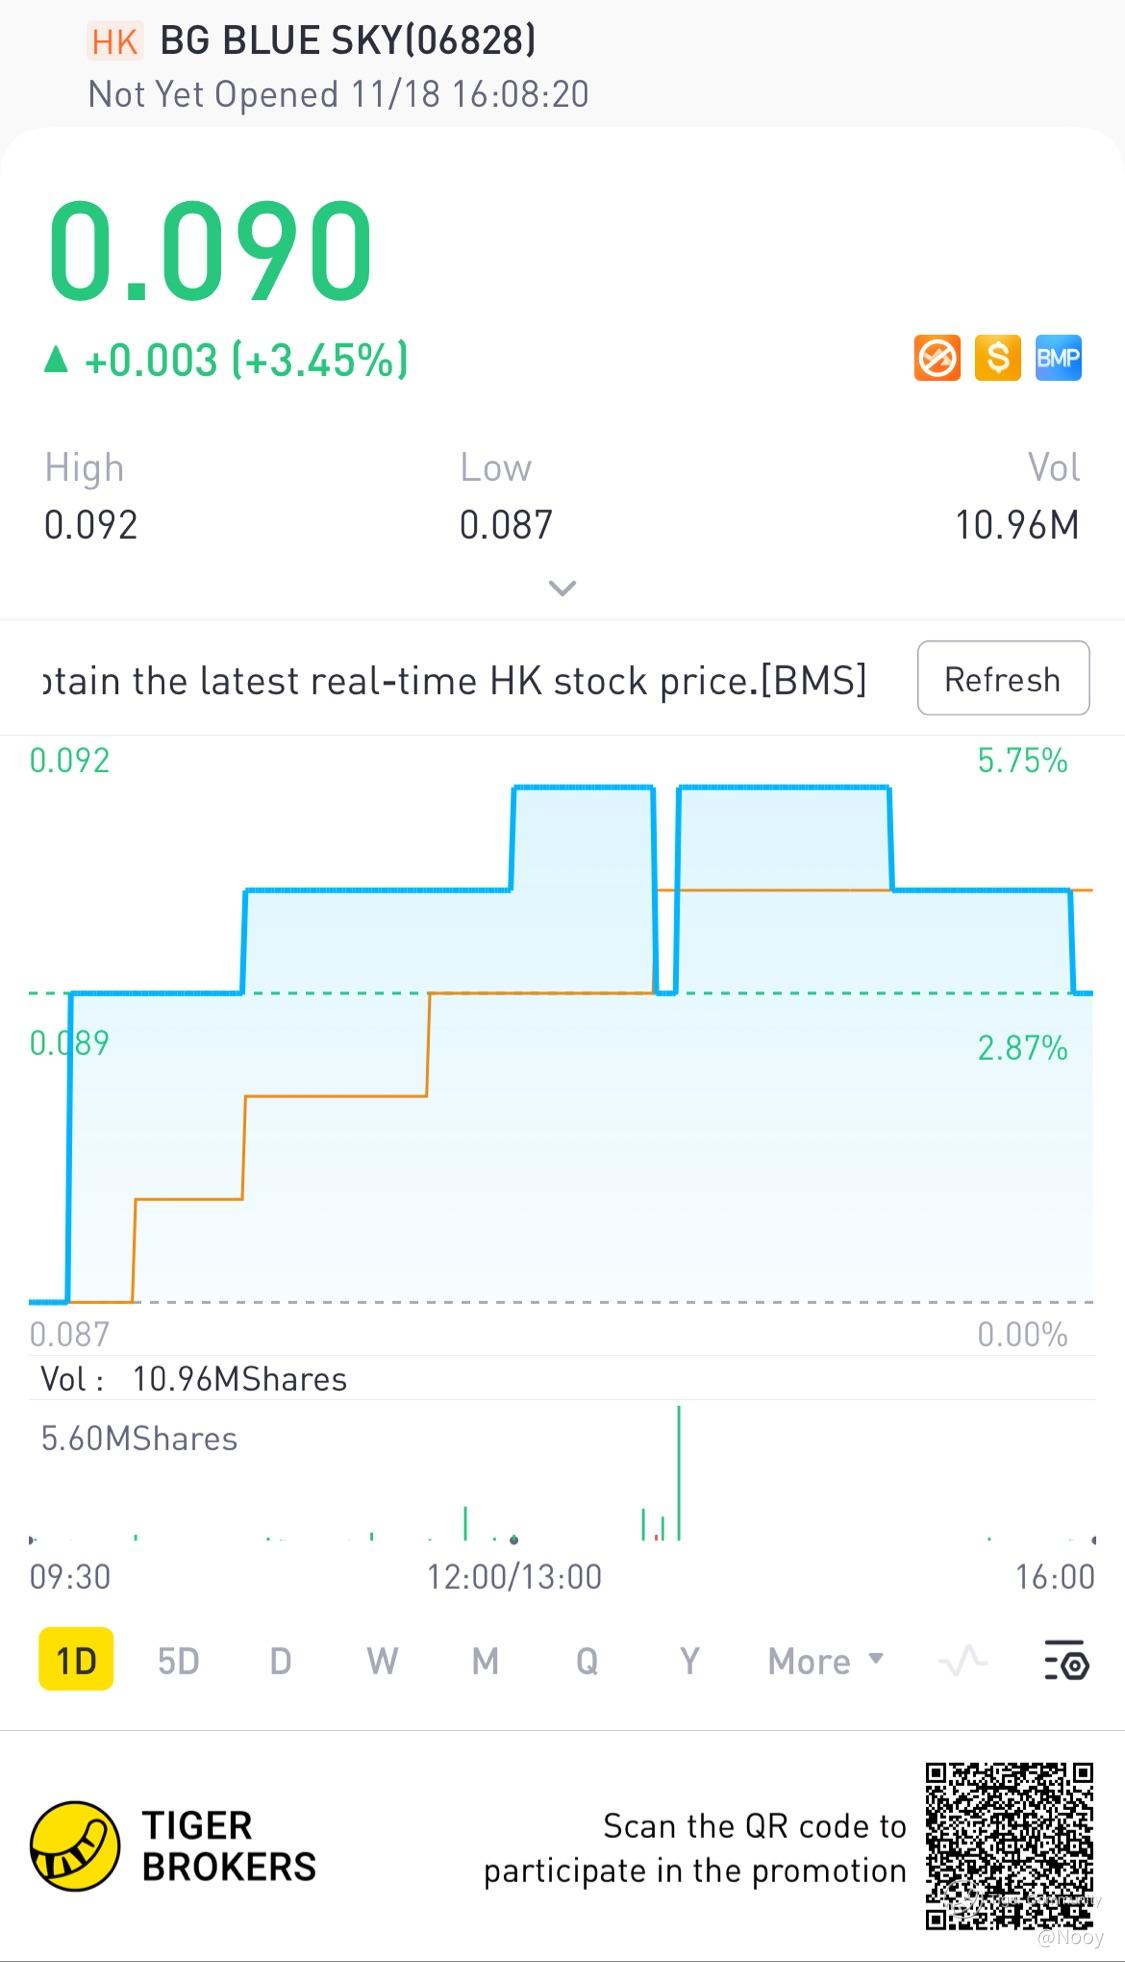The image size is (1125, 1962).
Task: Tap the Tiger Brokers logo
Action: tap(75, 1846)
